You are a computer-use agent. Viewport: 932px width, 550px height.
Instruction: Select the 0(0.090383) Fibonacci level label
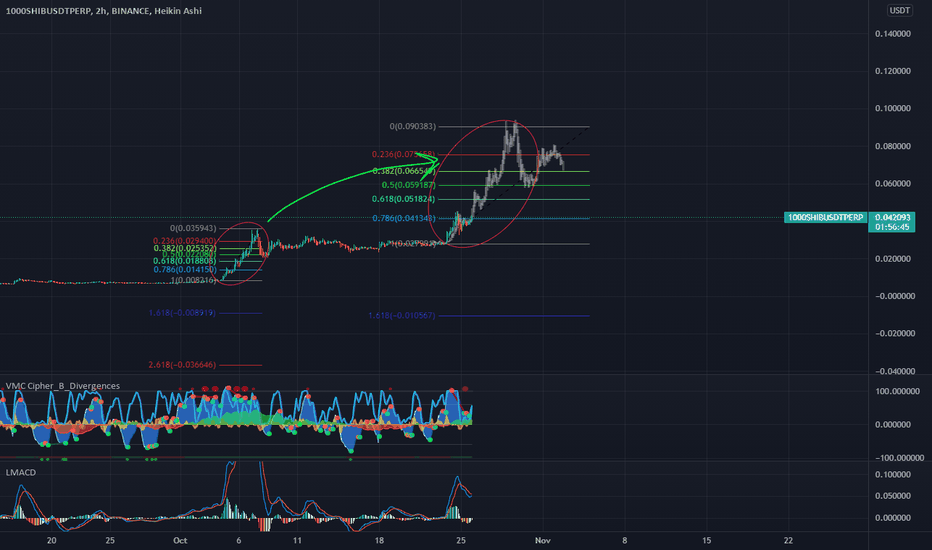coord(413,126)
